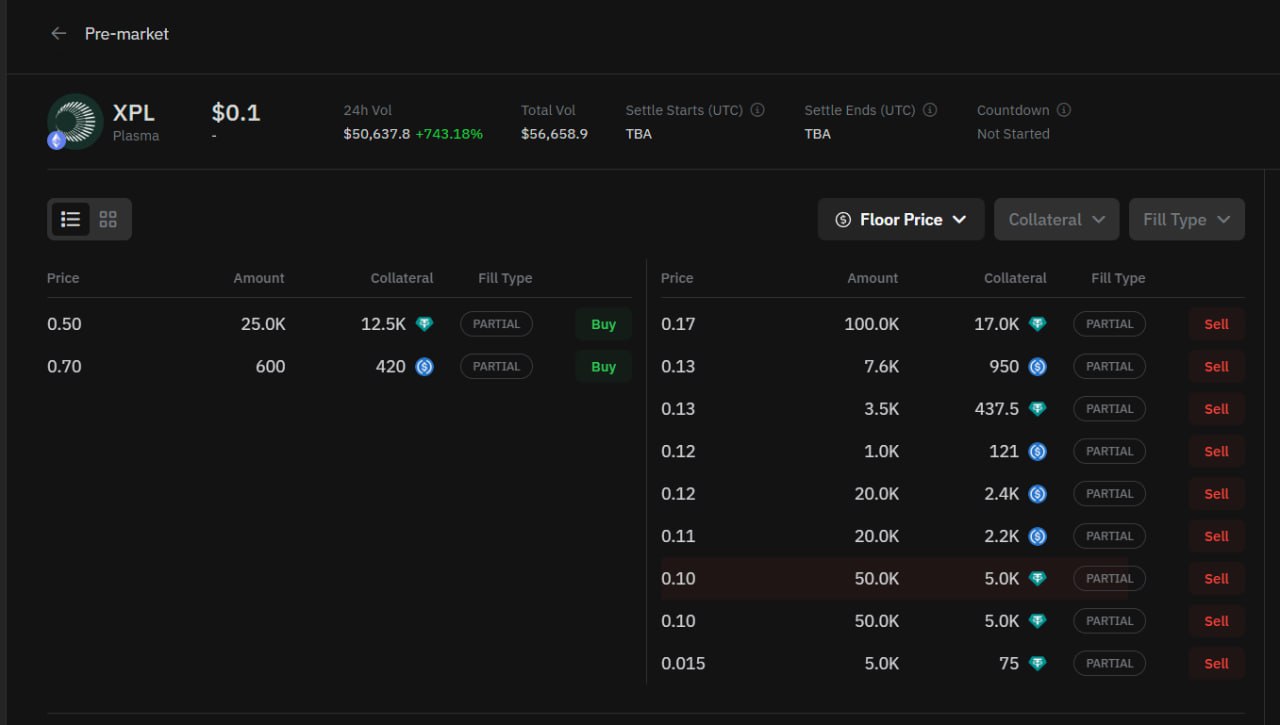Click PARTIAL badge on 0.70 buy row
1280x725 pixels.
pos(496,366)
